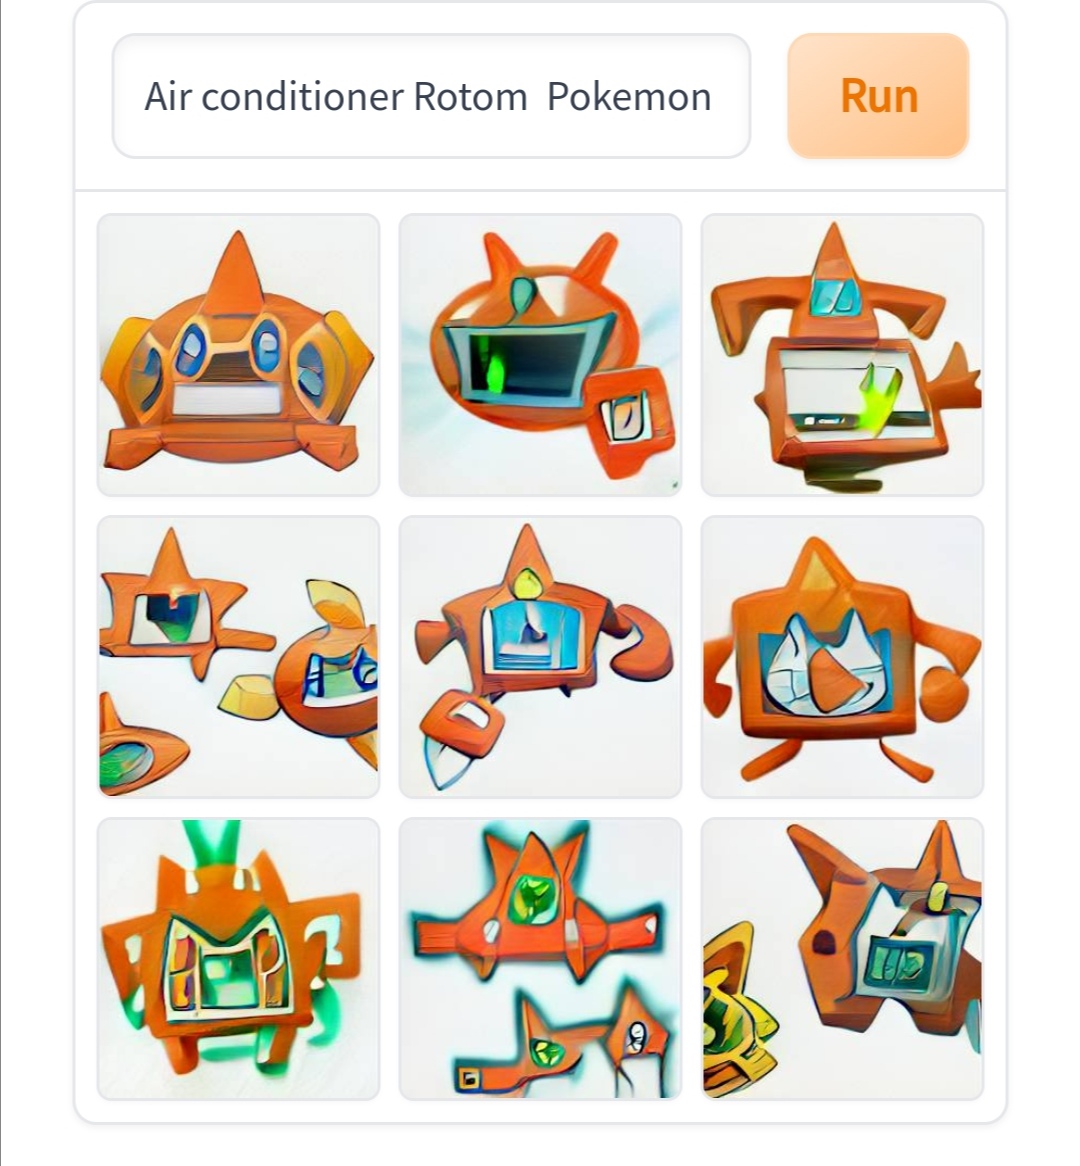Select the Rotom result with green glowing legs
The width and height of the screenshot is (1080, 1166).
[239, 959]
